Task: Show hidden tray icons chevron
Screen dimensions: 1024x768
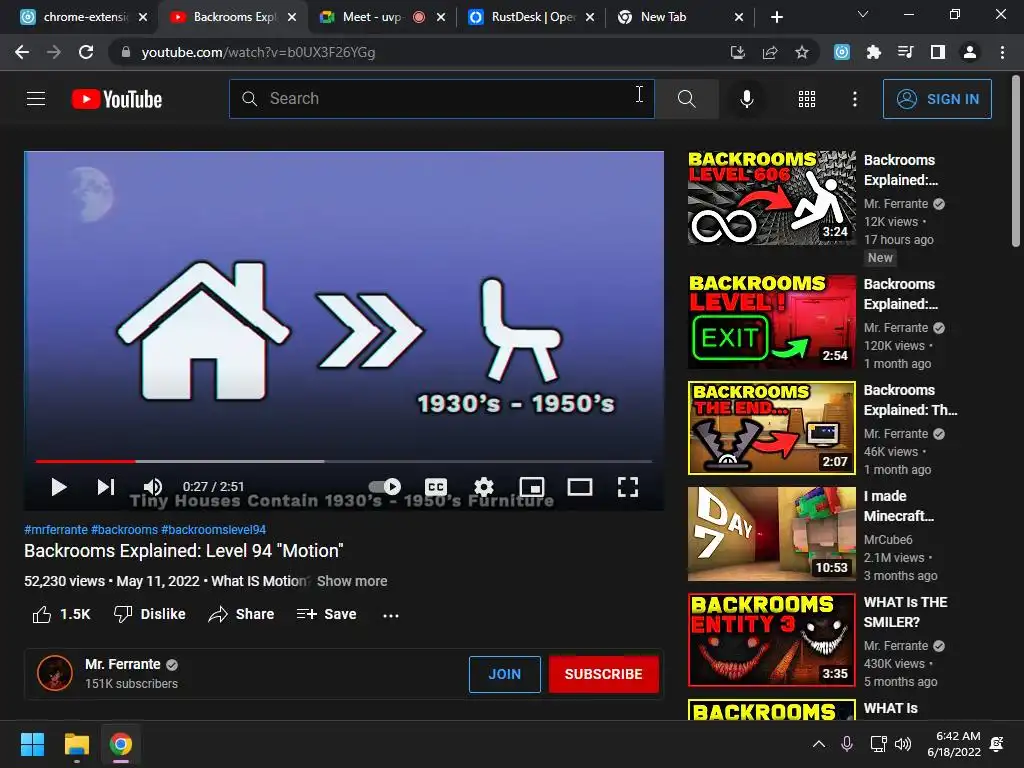Action: point(818,744)
